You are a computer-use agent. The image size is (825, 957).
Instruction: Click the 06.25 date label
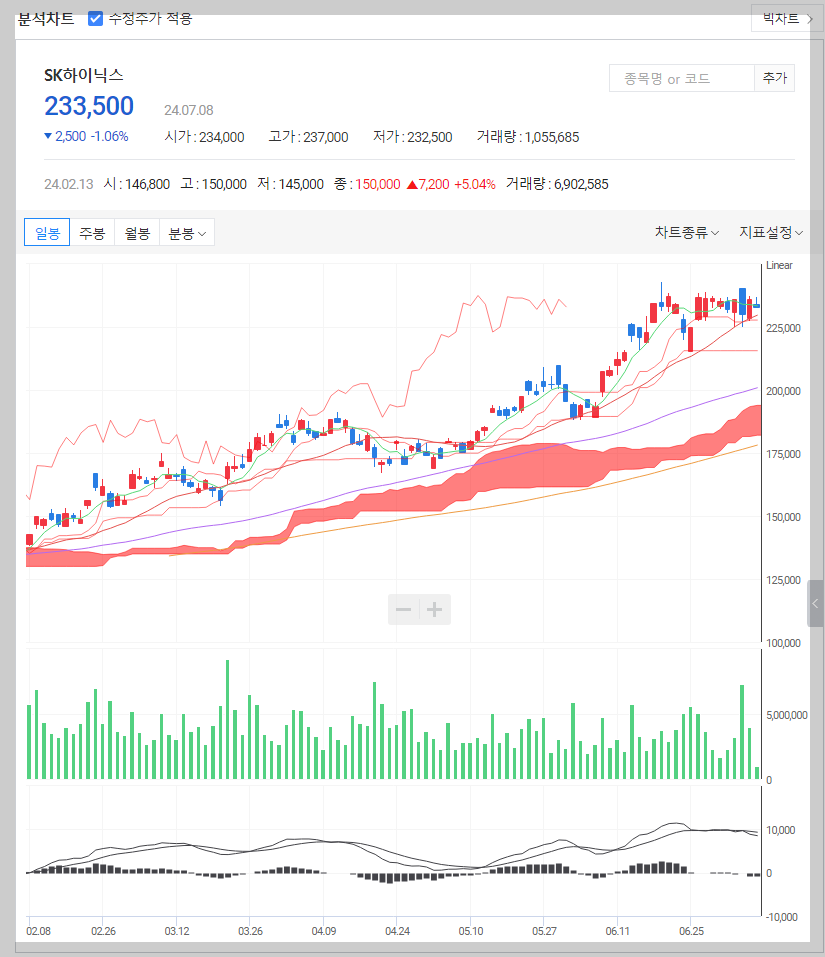point(691,931)
